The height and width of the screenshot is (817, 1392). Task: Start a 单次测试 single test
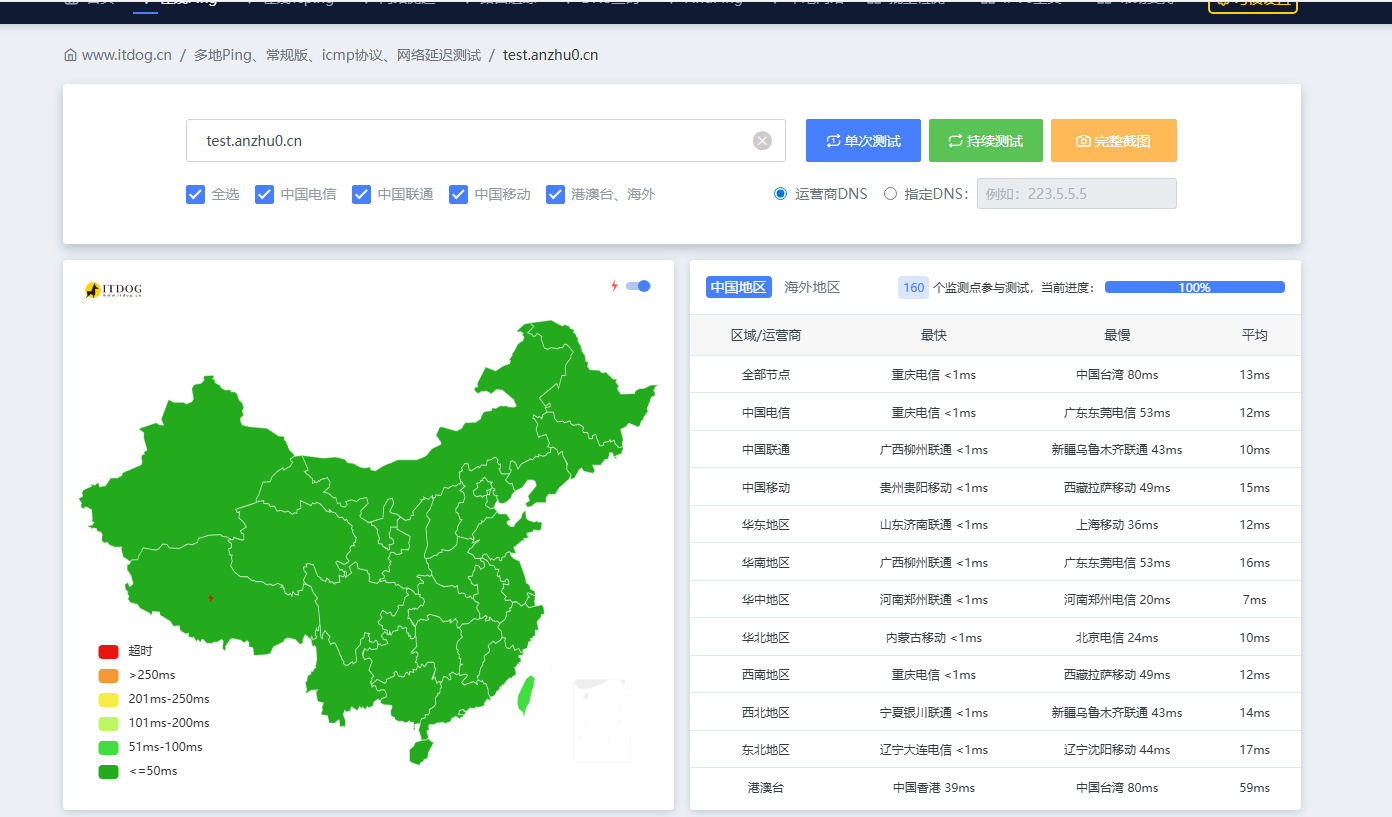[x=863, y=141]
